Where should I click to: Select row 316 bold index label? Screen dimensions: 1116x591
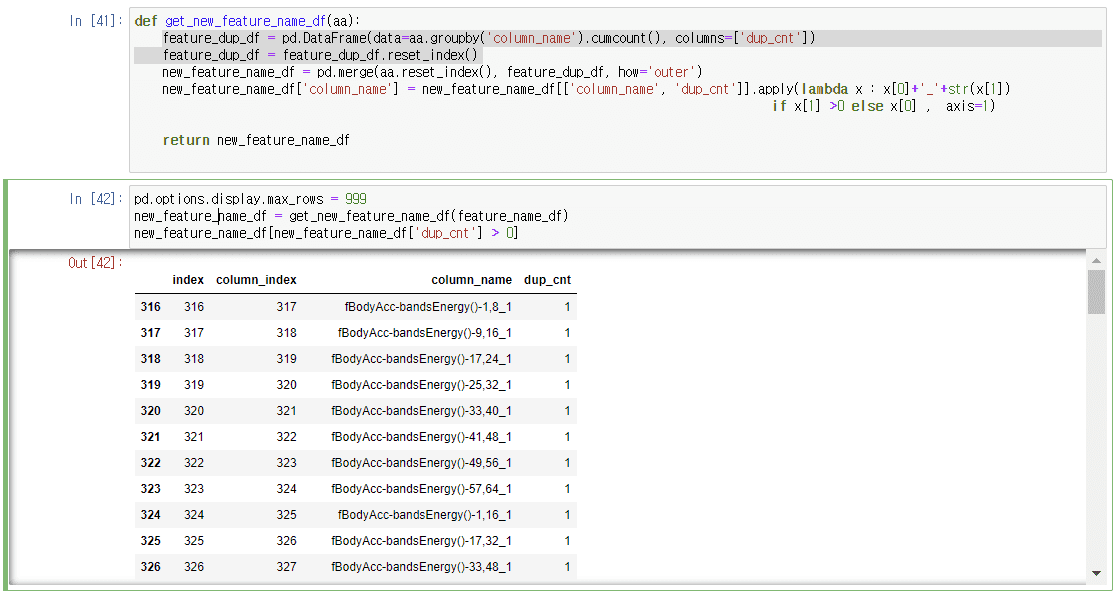(x=150, y=307)
